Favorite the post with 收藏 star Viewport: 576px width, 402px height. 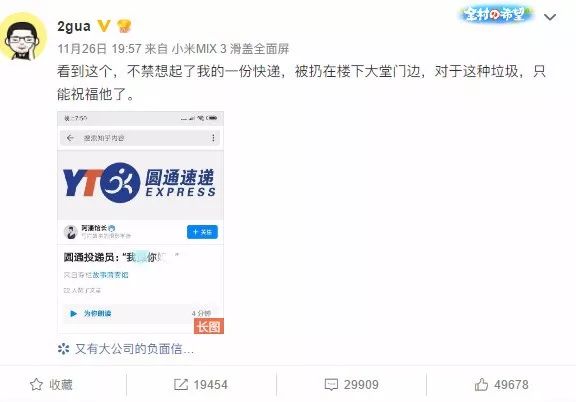click(36, 384)
